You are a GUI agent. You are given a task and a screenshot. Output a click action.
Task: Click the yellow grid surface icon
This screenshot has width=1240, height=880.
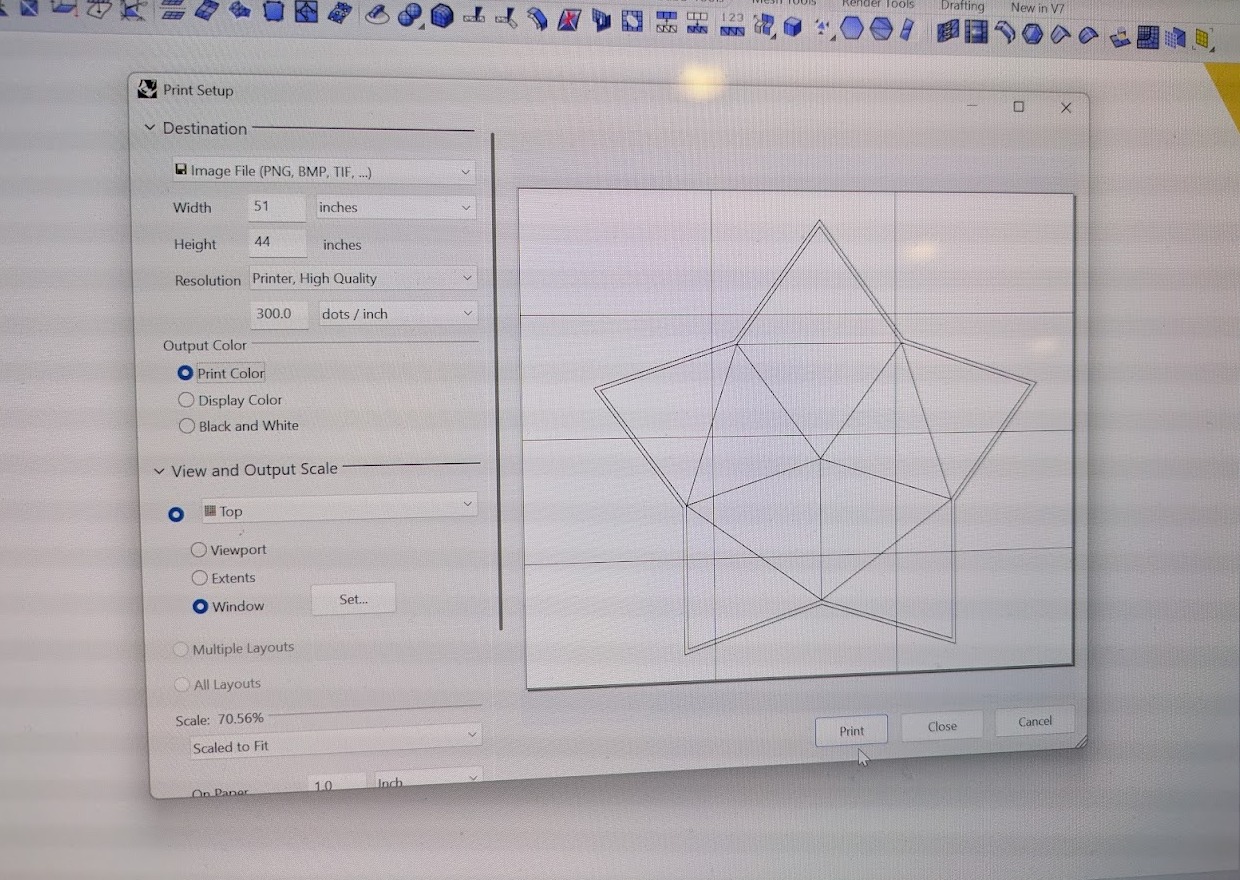point(1204,39)
